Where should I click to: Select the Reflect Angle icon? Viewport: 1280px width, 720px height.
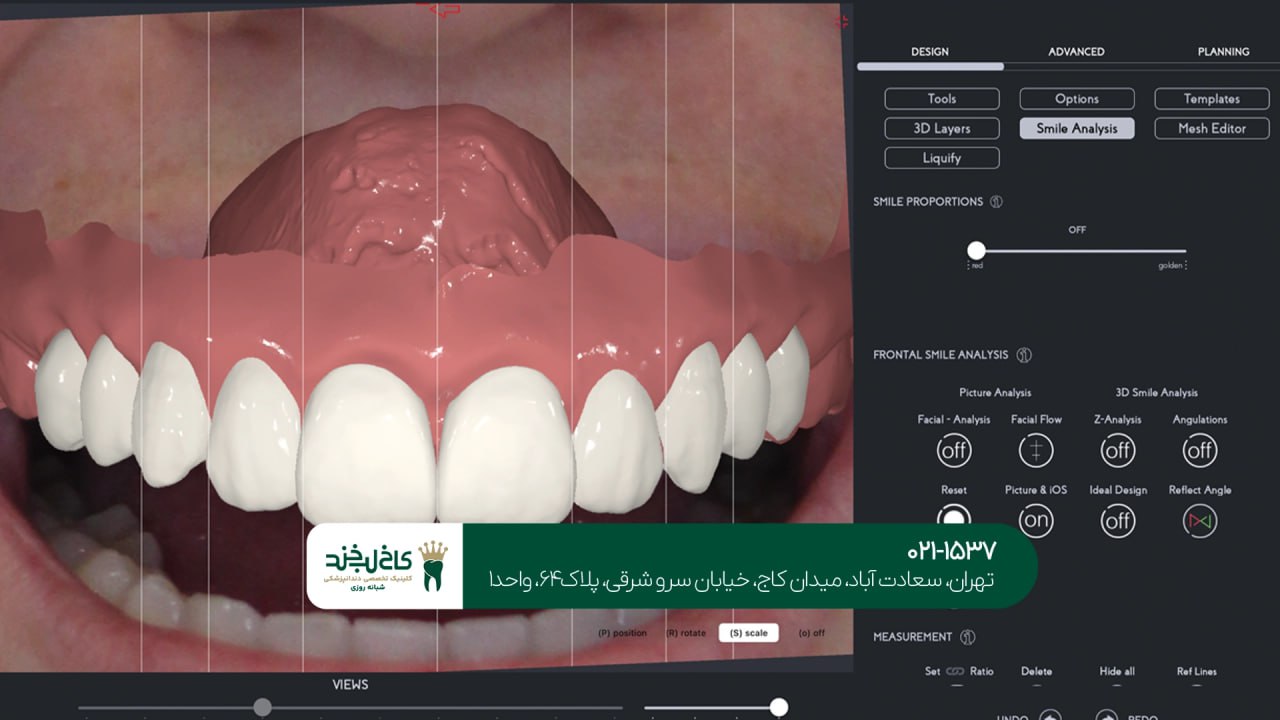tap(1200, 519)
